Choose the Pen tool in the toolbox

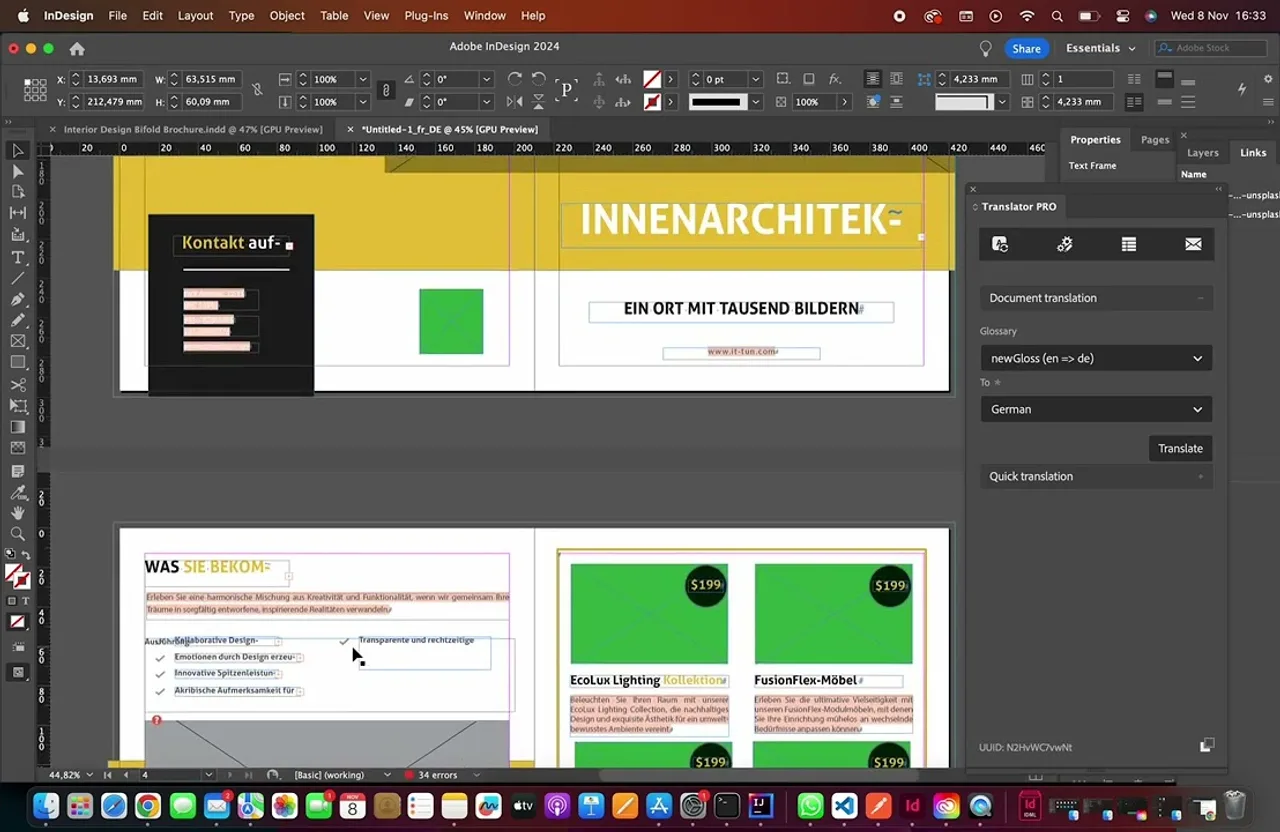[18, 299]
